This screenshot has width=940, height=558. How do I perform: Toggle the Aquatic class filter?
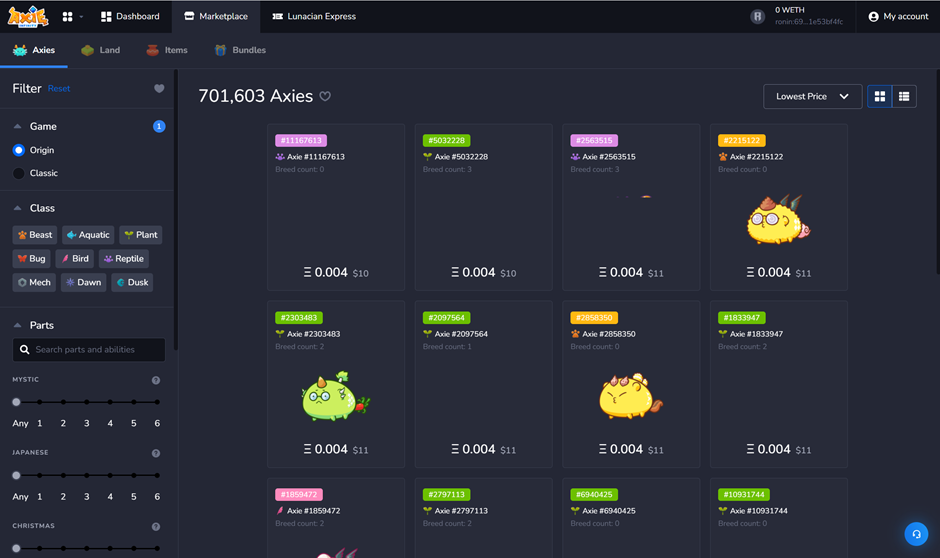pyautogui.click(x=88, y=235)
